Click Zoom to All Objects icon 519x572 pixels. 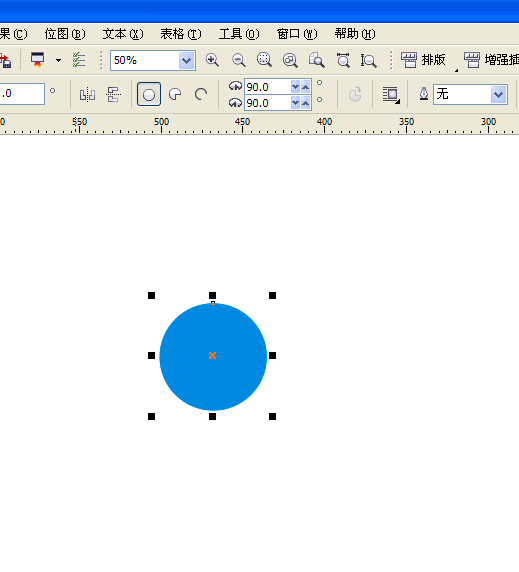tap(290, 60)
